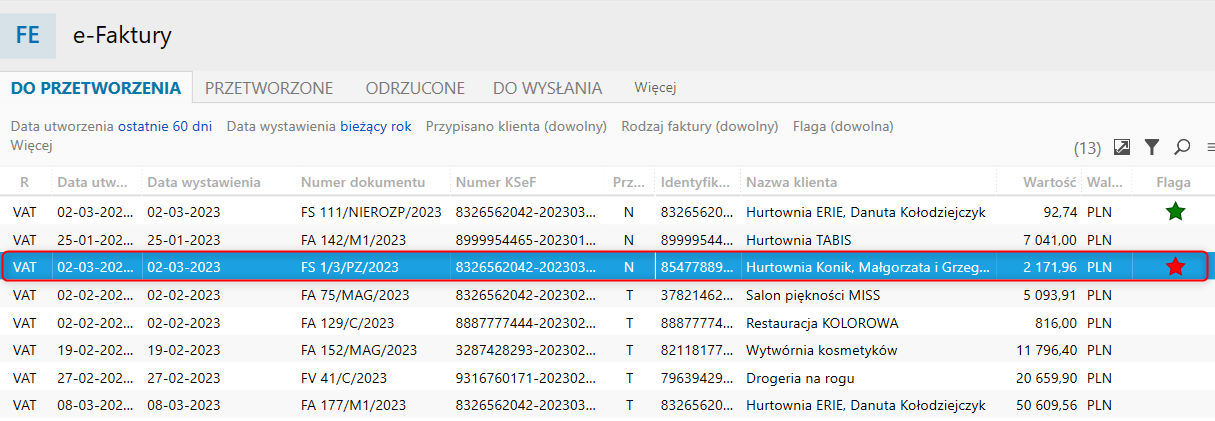
Task: Click the green star flag for FS 111/NIEROZP/2023
Action: (1176, 212)
